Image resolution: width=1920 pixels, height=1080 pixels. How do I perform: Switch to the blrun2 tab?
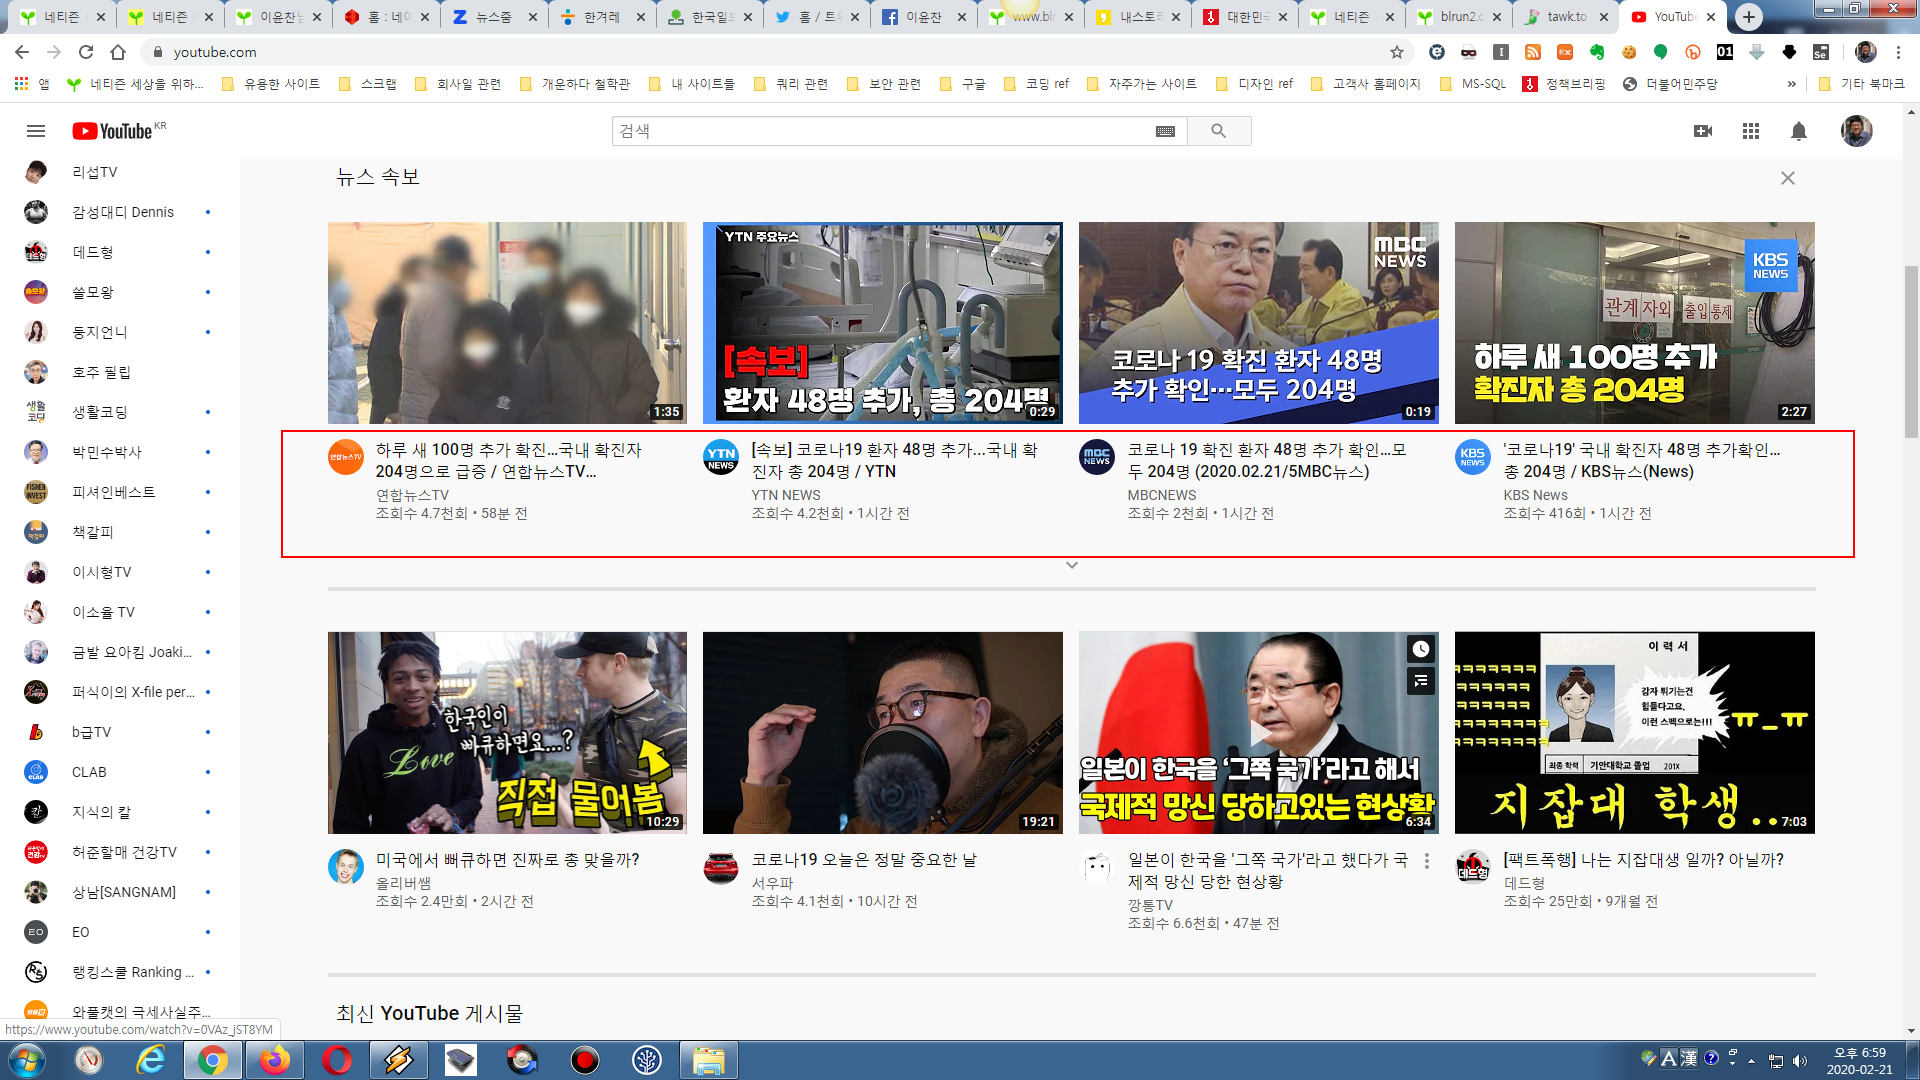(1458, 17)
